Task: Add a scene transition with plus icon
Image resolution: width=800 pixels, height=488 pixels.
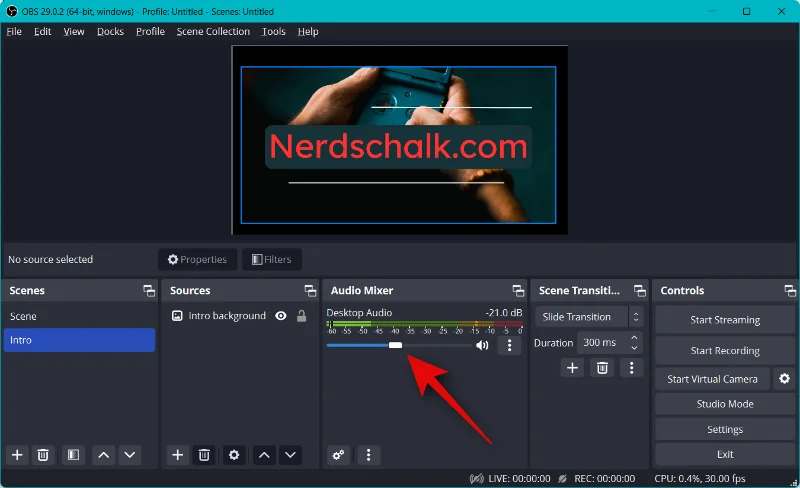Action: (572, 368)
